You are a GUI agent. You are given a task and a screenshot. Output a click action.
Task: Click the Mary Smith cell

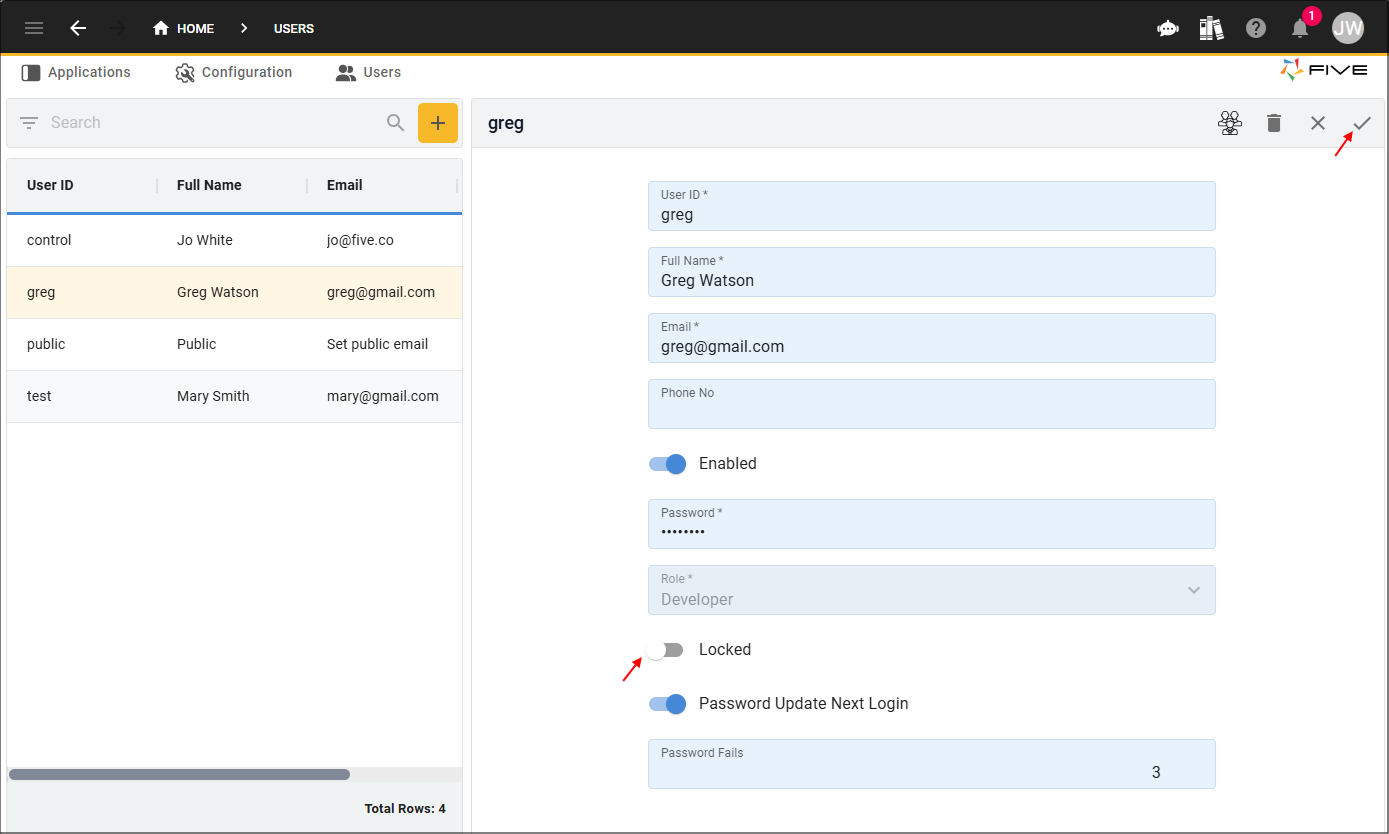click(x=213, y=396)
